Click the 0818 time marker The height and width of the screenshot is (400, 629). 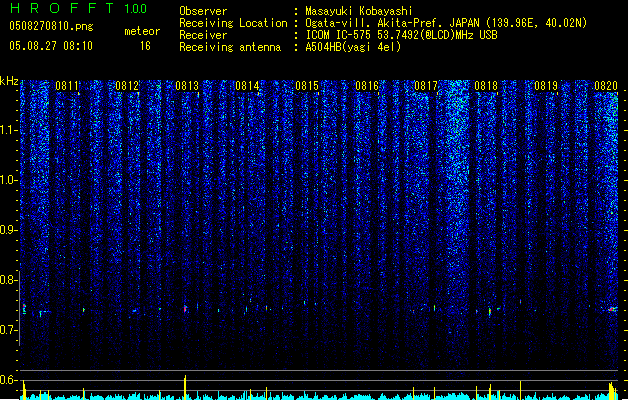(x=486, y=86)
